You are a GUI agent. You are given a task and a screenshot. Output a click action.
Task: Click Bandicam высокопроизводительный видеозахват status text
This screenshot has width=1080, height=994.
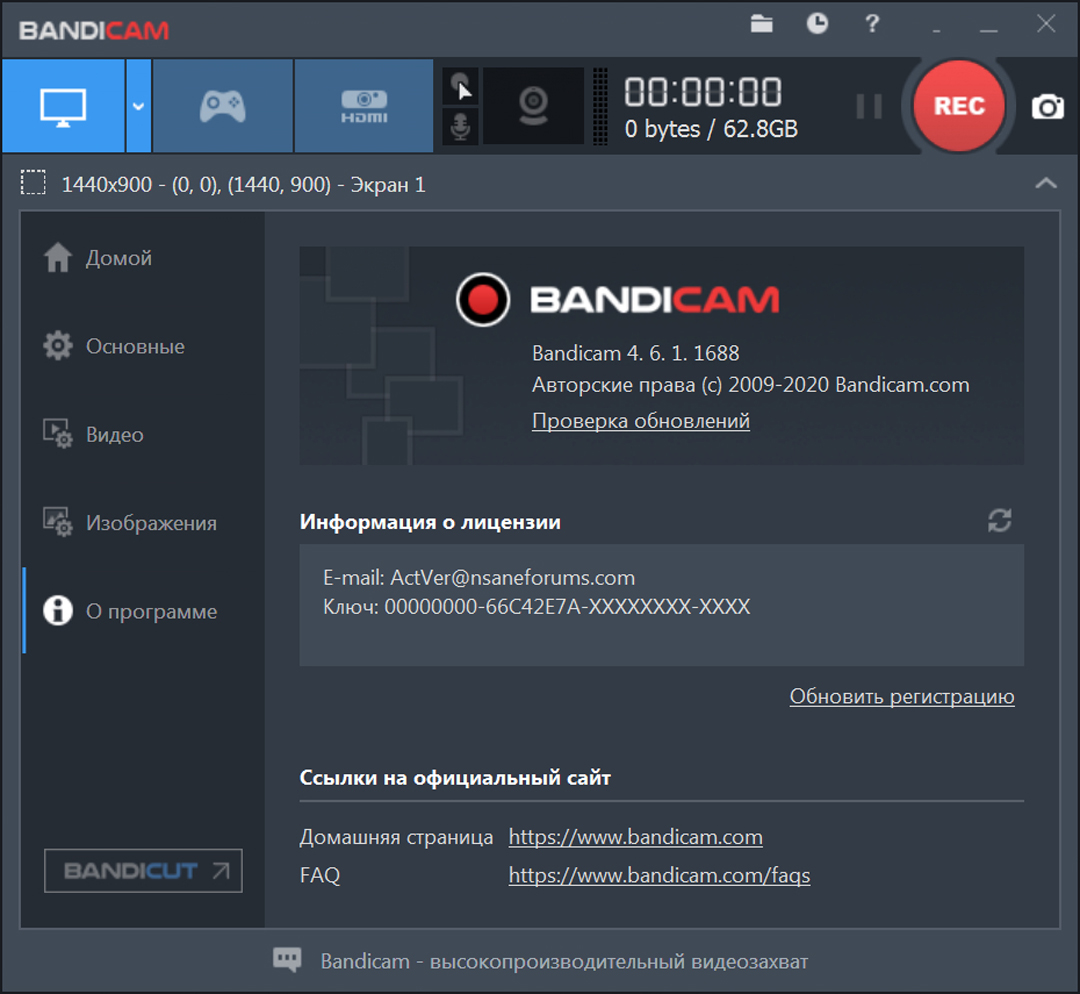tap(564, 961)
